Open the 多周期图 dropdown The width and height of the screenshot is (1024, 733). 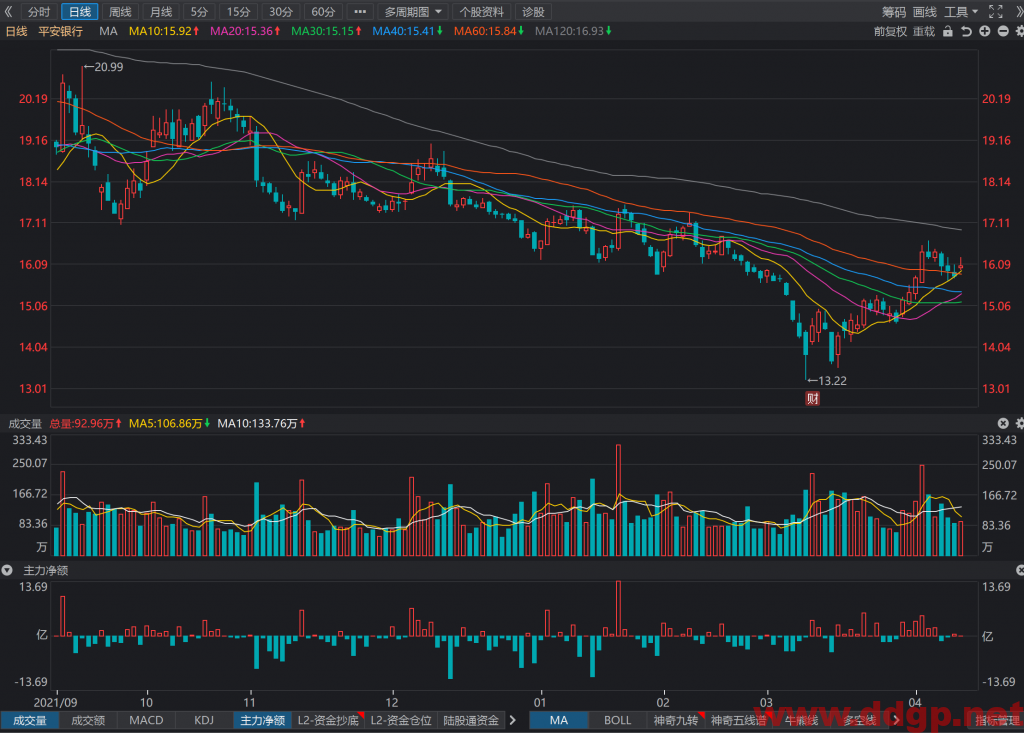(x=413, y=12)
